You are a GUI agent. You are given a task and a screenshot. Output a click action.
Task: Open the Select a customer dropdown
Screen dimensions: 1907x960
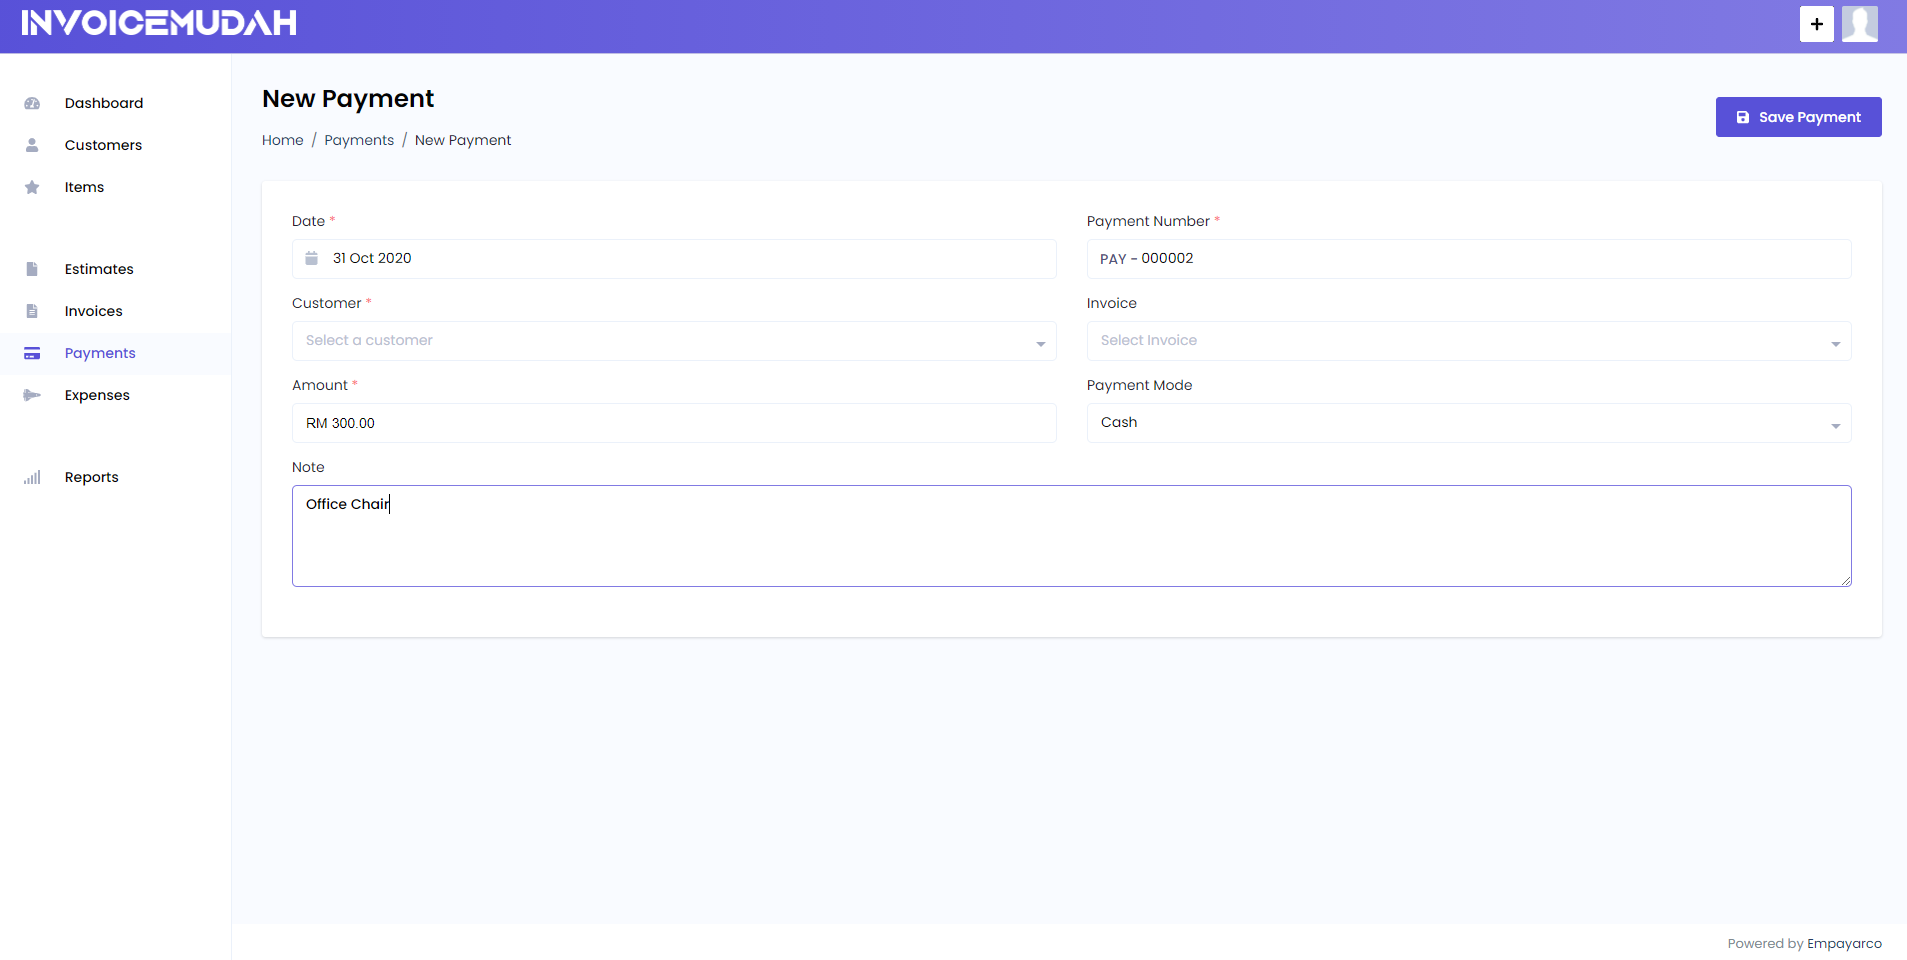click(x=673, y=341)
